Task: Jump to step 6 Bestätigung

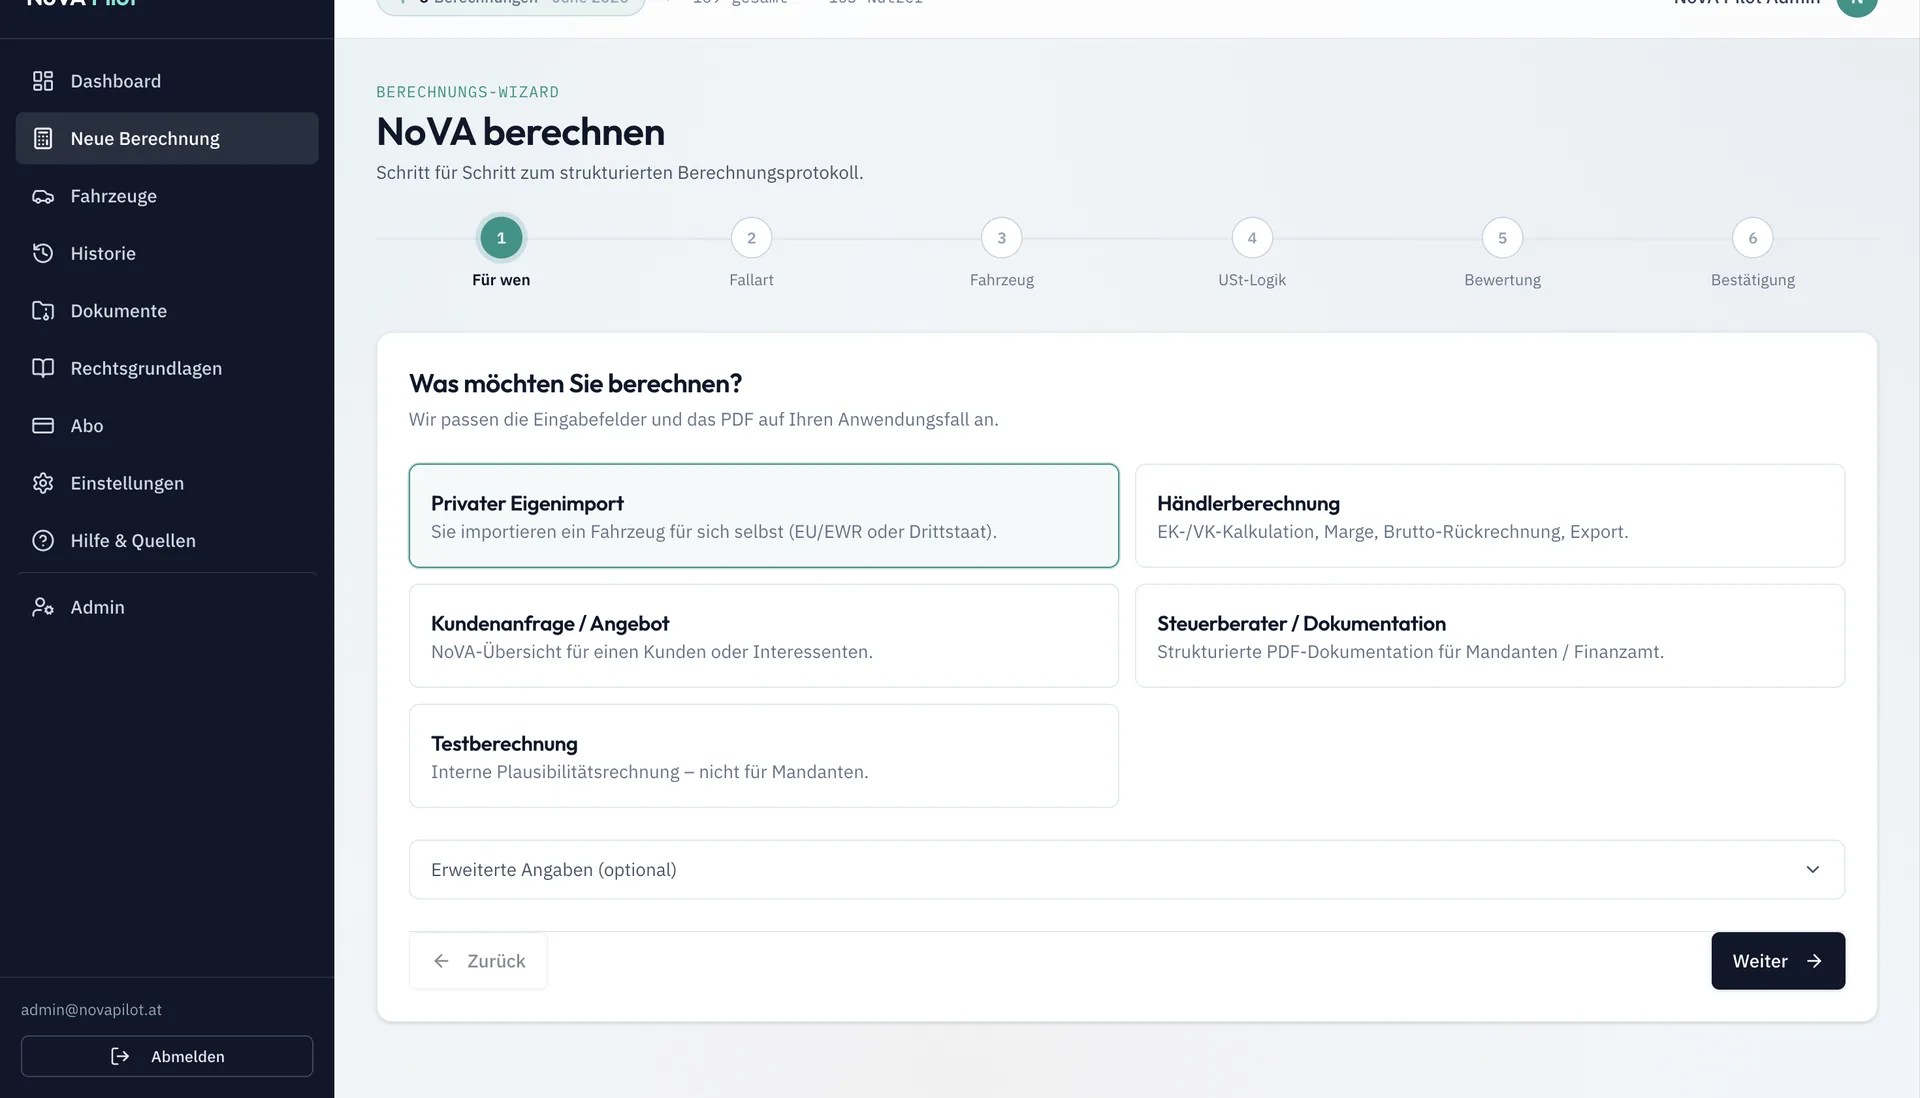Action: coord(1752,238)
